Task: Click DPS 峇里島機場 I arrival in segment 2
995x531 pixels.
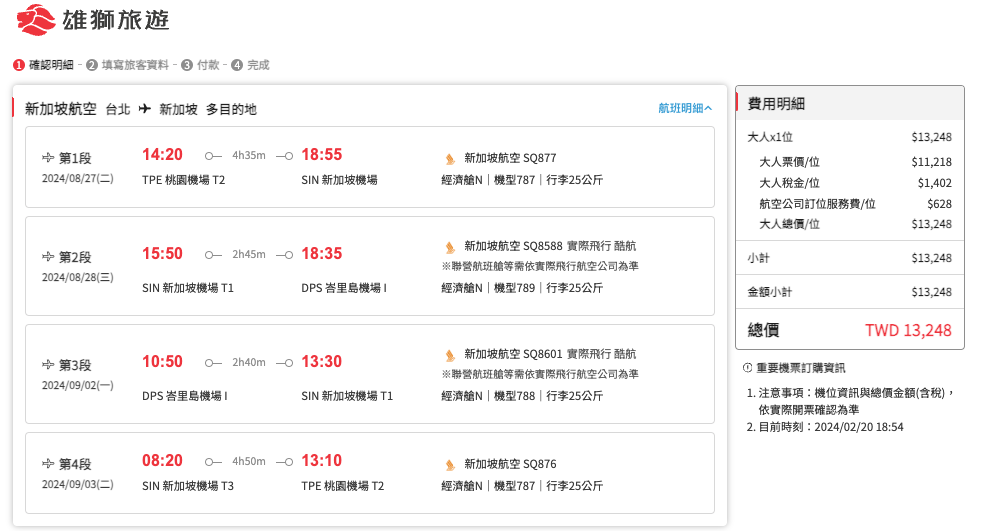Action: (x=344, y=287)
